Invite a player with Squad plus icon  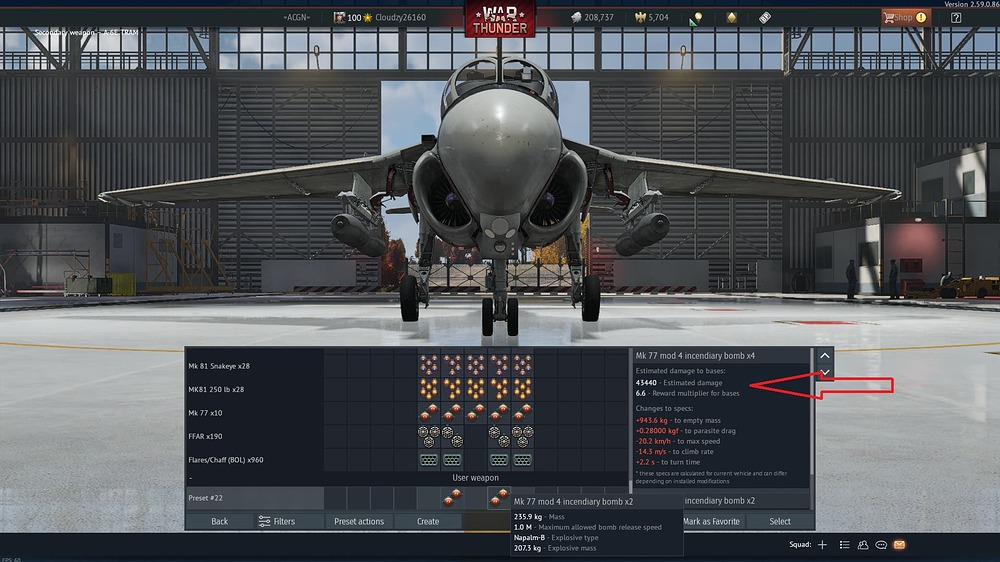tap(823, 545)
